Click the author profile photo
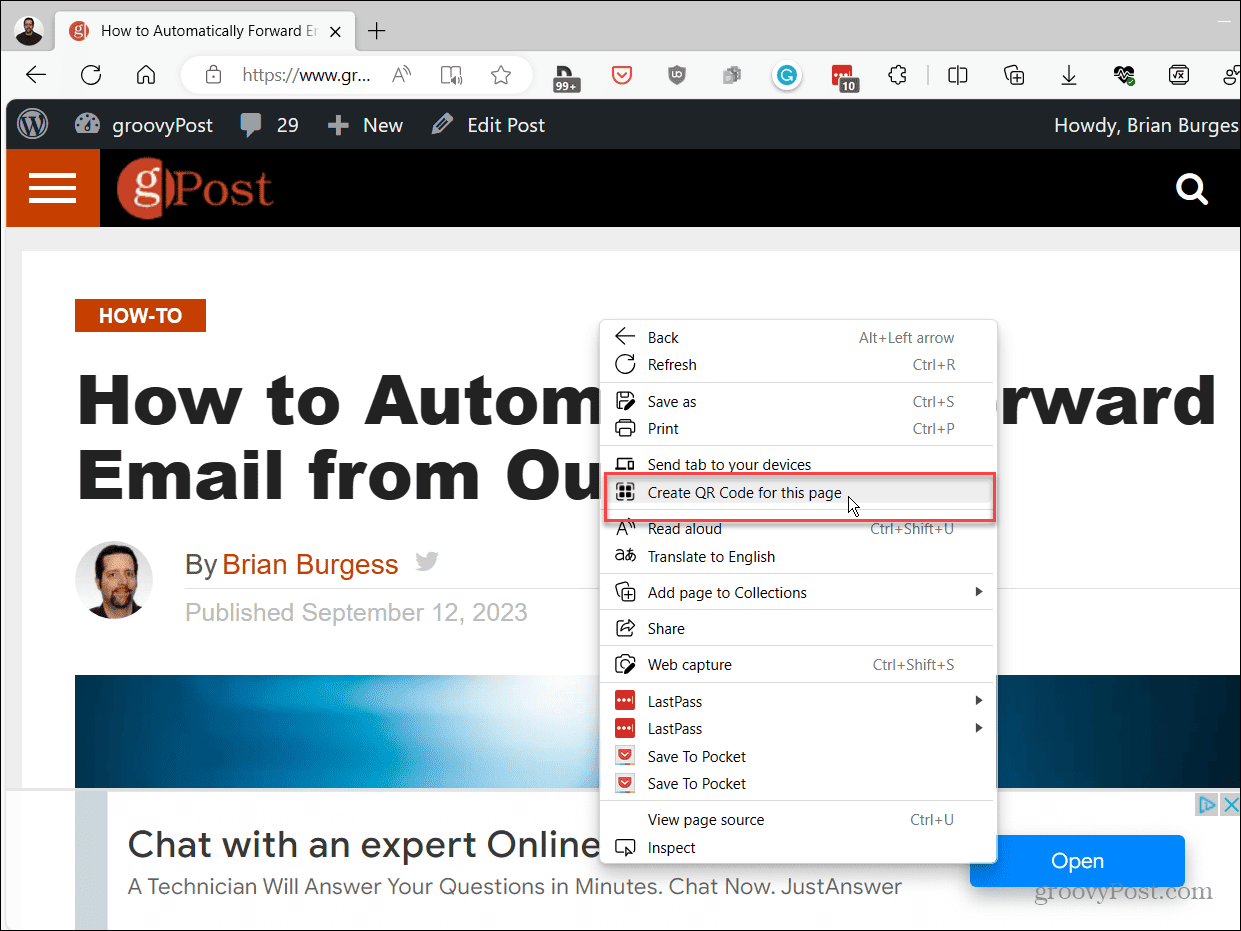The image size is (1241, 931). (x=114, y=580)
